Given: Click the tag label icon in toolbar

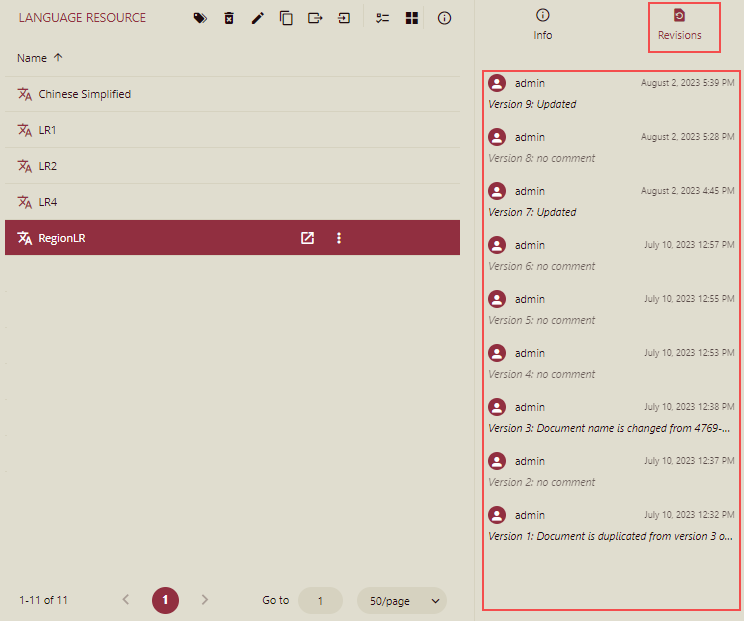Looking at the screenshot, I should coord(200,18).
